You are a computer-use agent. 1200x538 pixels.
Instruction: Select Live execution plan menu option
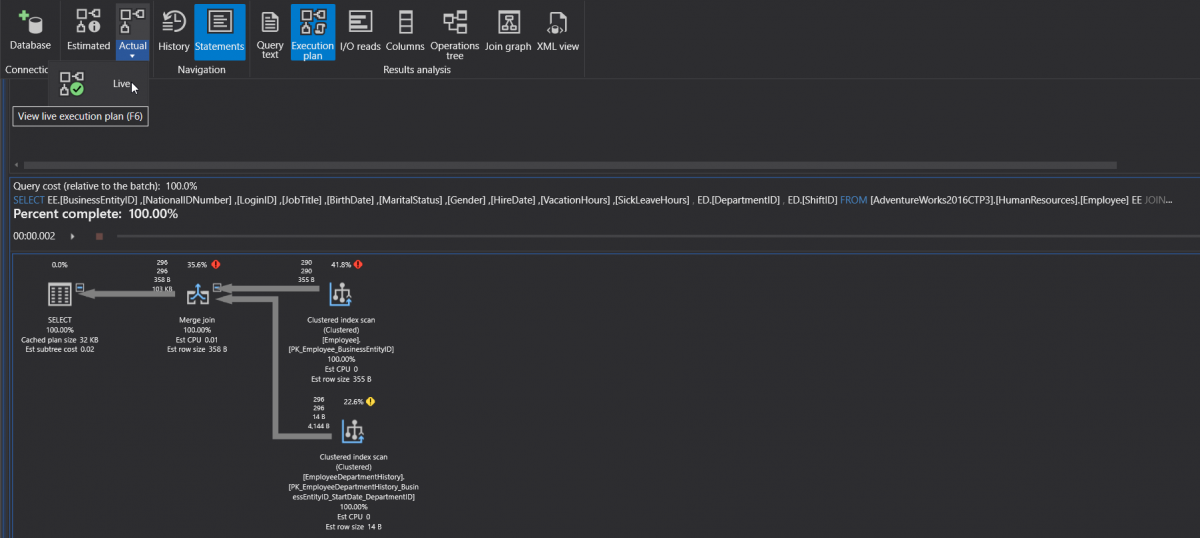99,84
